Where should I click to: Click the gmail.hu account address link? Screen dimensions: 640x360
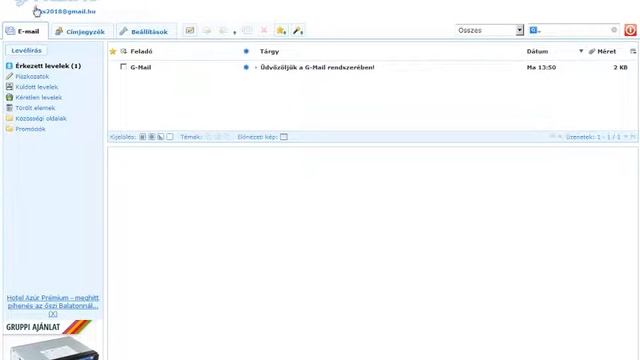67,11
